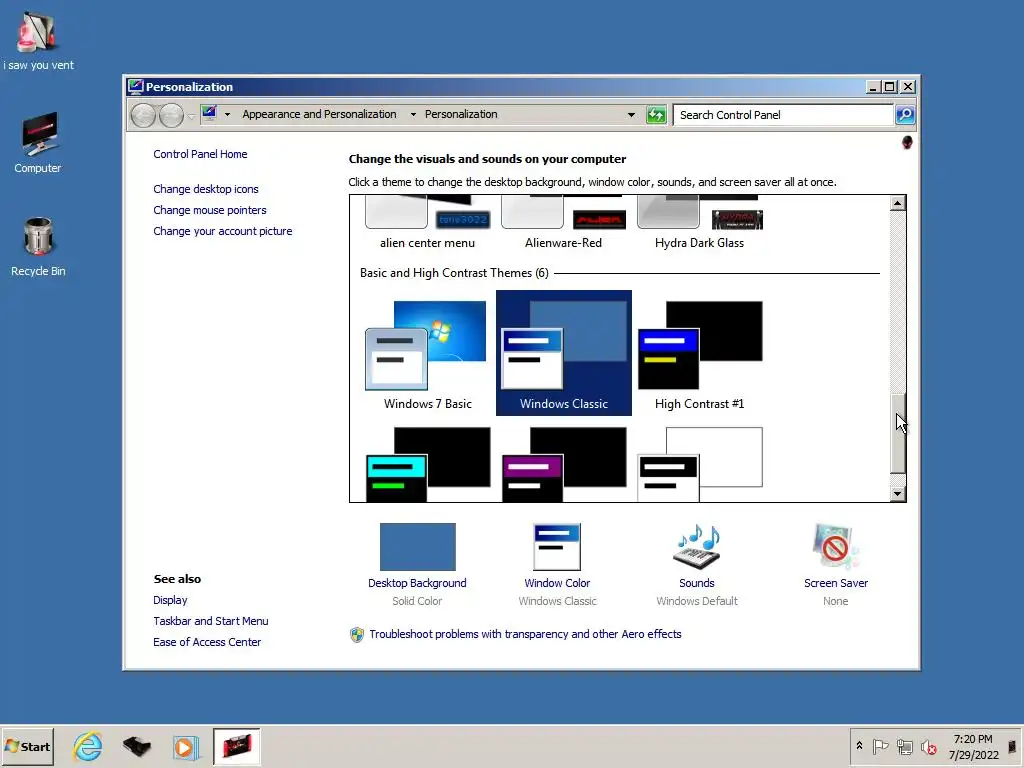
Task: Click the Window Color link label
Action: pyautogui.click(x=557, y=583)
